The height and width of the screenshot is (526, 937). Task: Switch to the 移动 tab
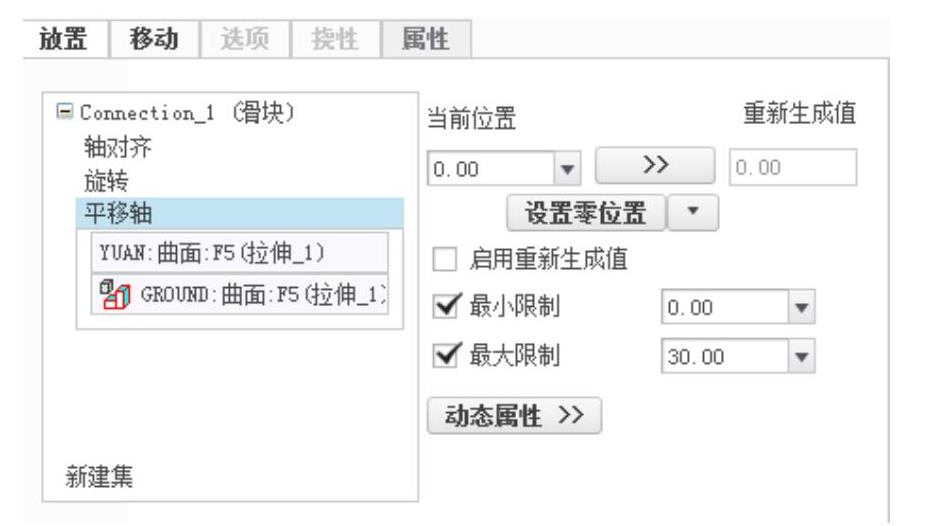pyautogui.click(x=155, y=39)
